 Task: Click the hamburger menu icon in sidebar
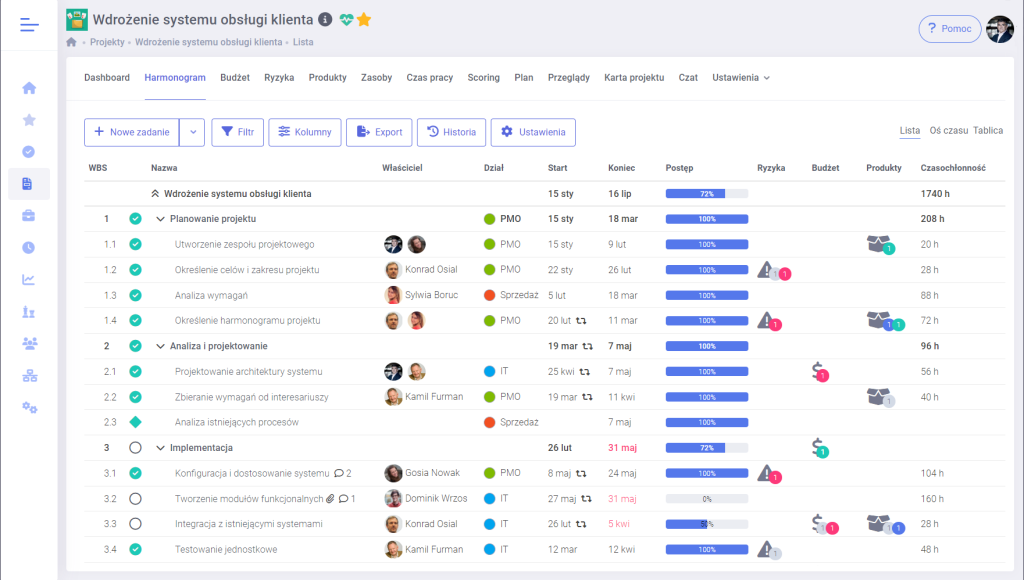click(29, 26)
